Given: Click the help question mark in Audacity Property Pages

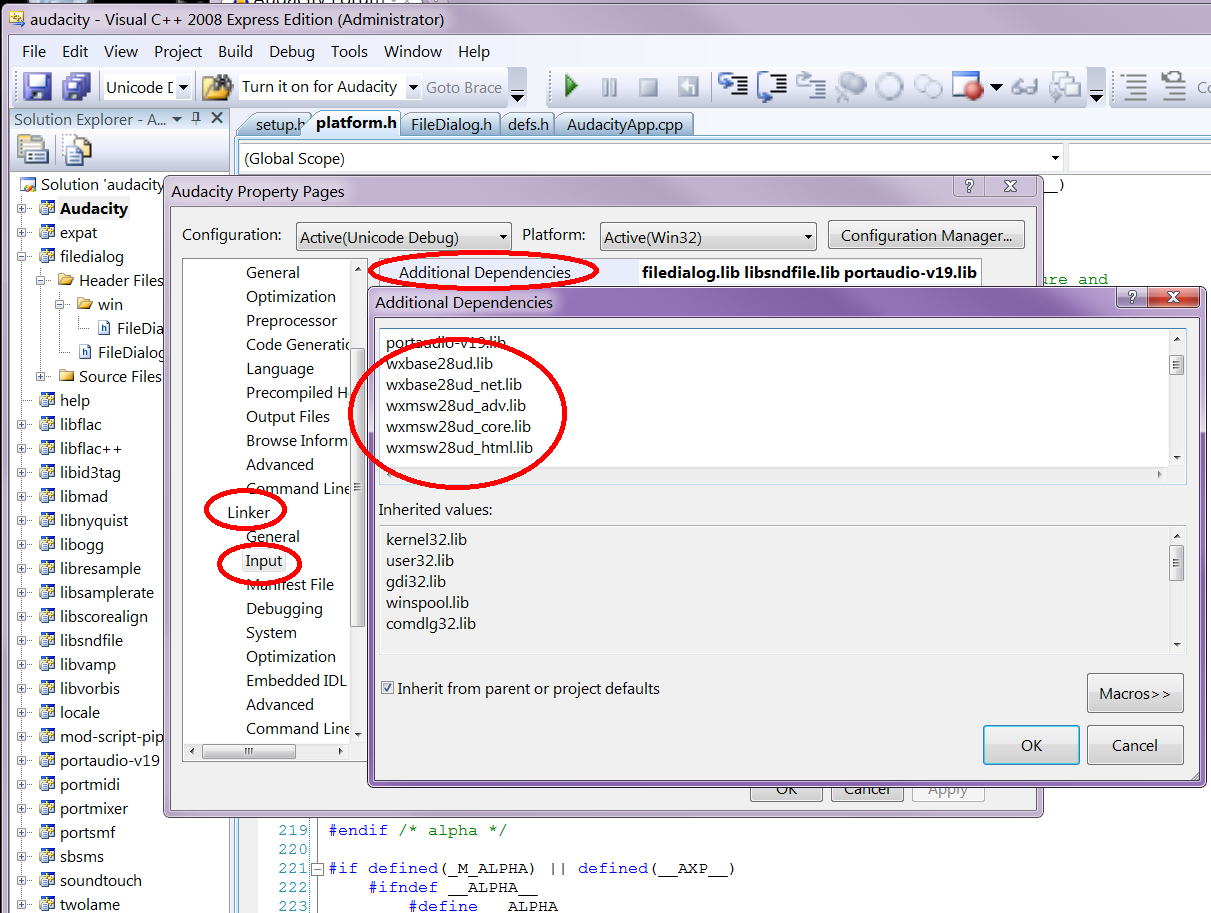Looking at the screenshot, I should tap(968, 187).
